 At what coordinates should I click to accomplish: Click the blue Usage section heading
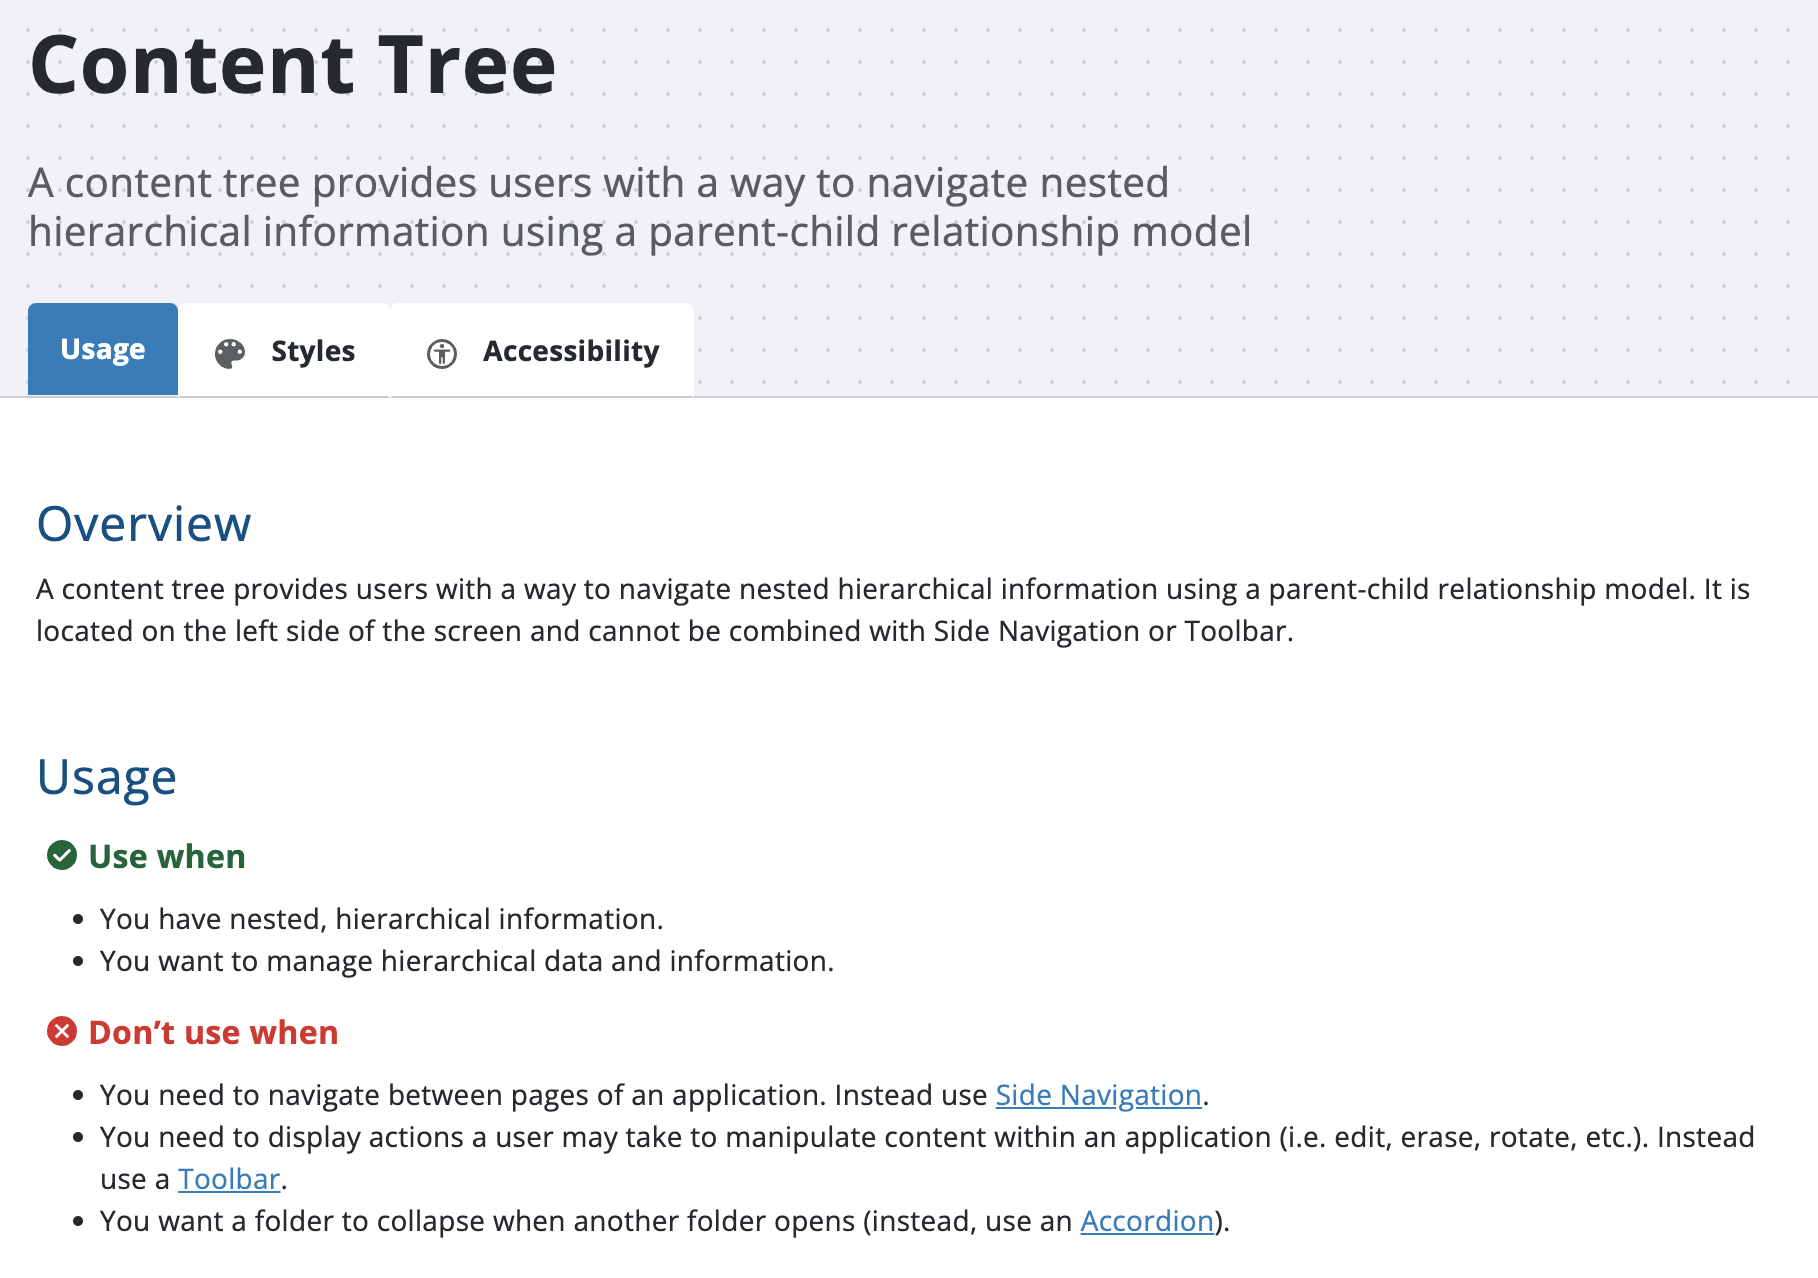coord(107,777)
